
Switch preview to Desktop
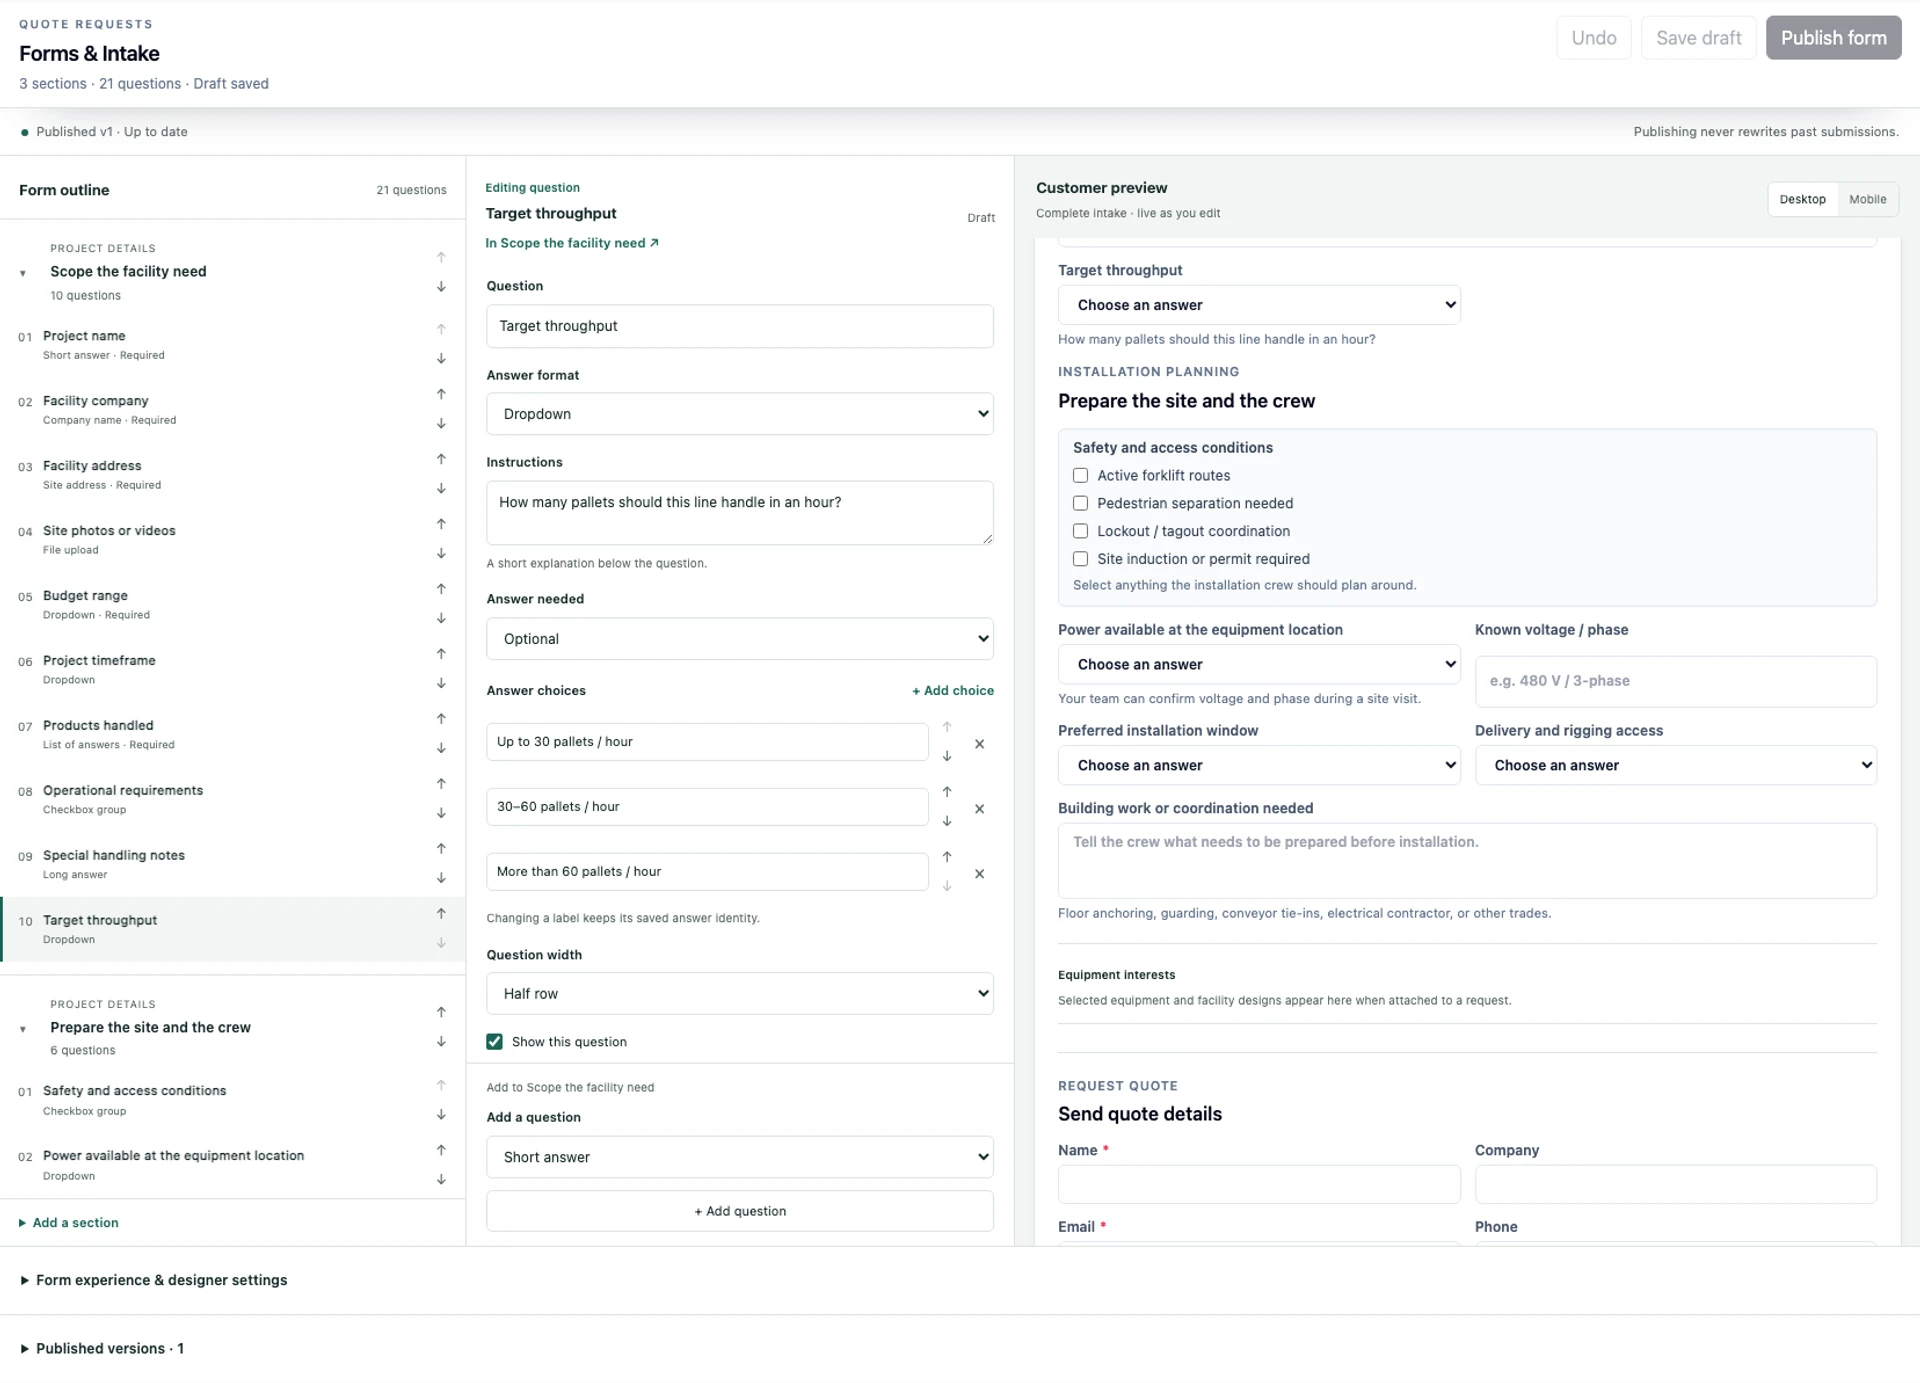tap(1803, 199)
